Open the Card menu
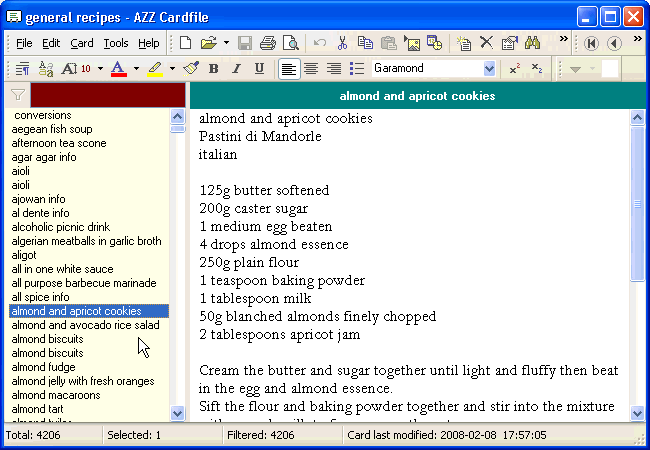650x450 pixels. 82,43
